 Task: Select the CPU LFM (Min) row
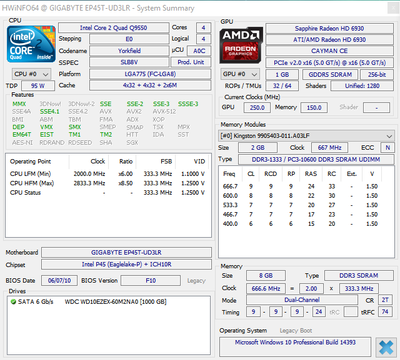pos(107,174)
